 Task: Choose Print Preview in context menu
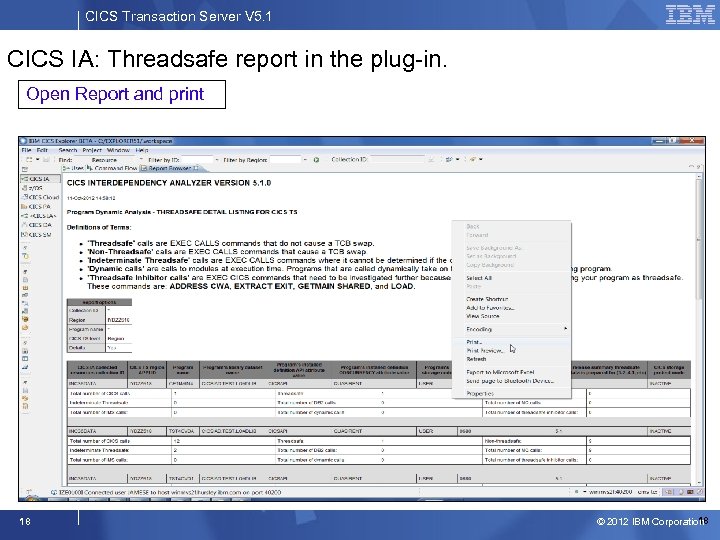(x=484, y=351)
